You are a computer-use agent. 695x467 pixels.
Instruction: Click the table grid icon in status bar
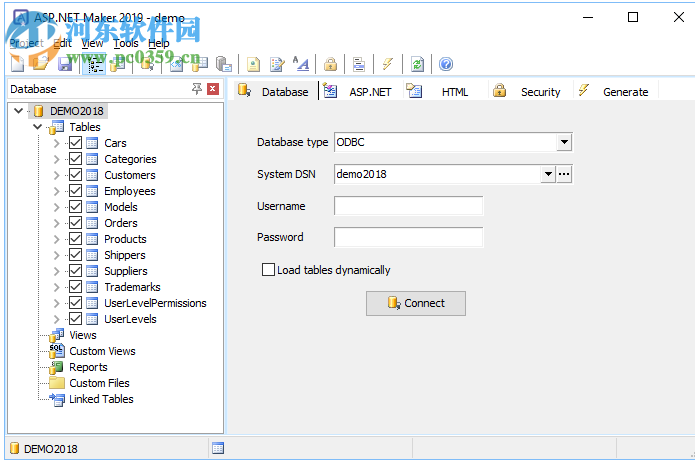click(x=218, y=448)
